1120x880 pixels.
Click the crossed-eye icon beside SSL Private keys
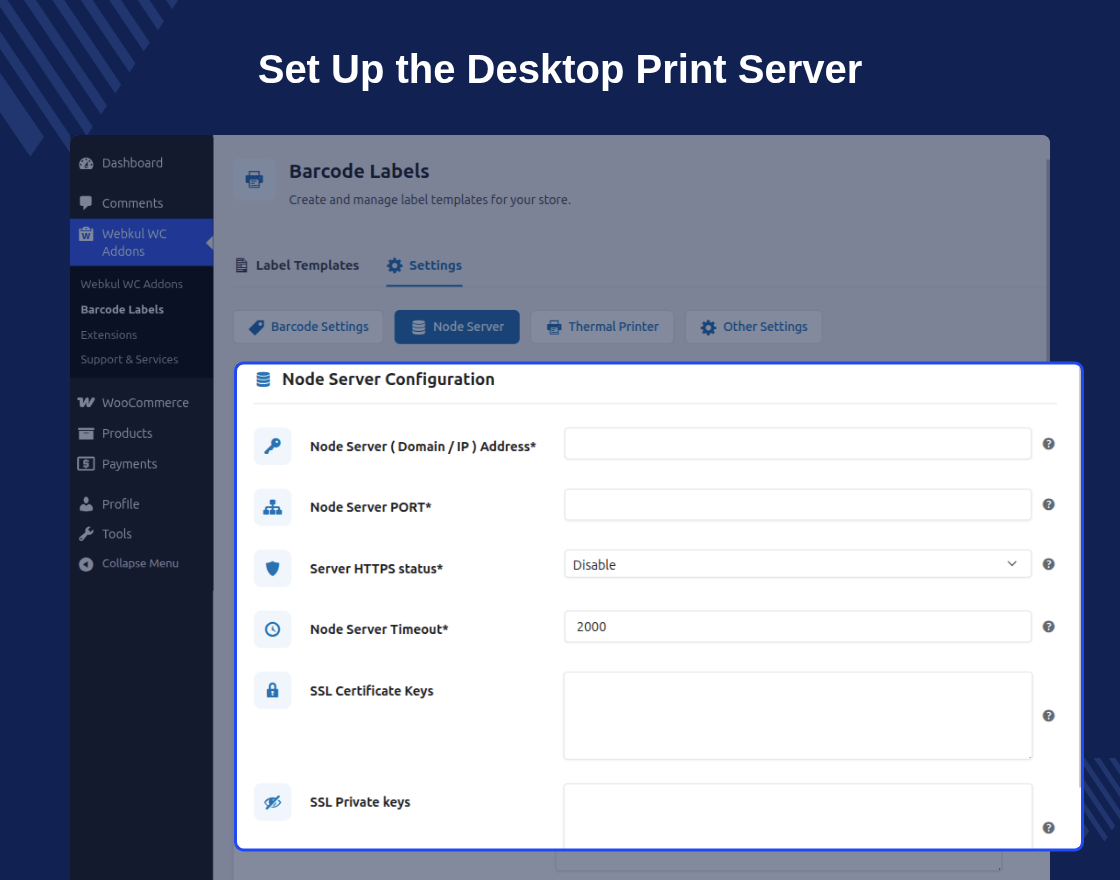point(272,802)
